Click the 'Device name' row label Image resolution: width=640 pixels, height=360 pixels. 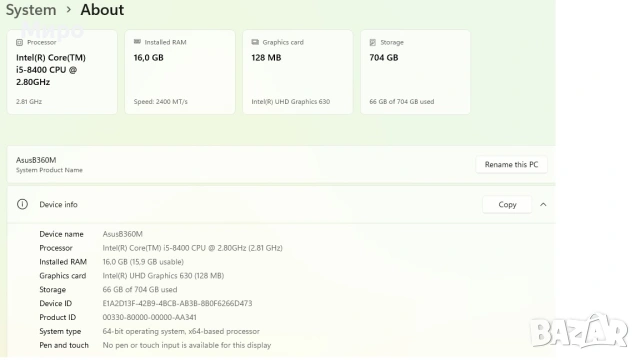click(x=61, y=234)
